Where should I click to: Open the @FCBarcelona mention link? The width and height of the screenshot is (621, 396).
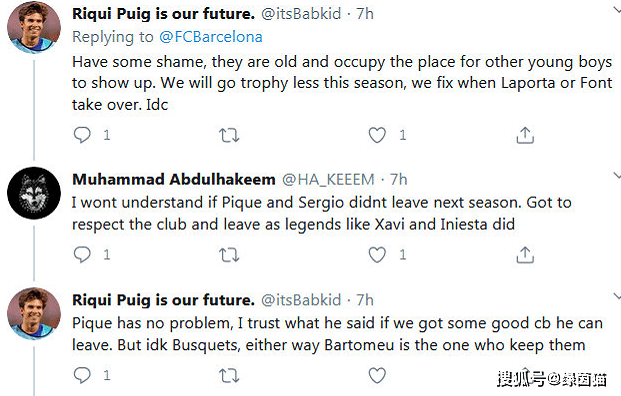click(x=211, y=37)
